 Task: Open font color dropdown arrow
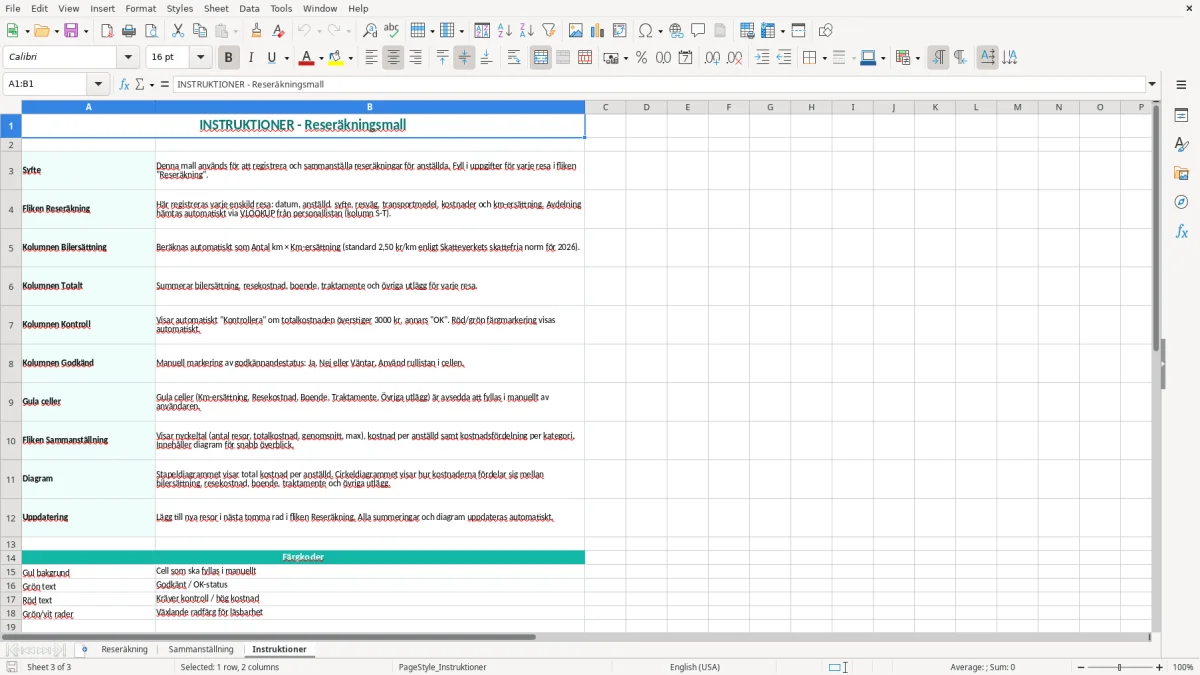pyautogui.click(x=320, y=58)
